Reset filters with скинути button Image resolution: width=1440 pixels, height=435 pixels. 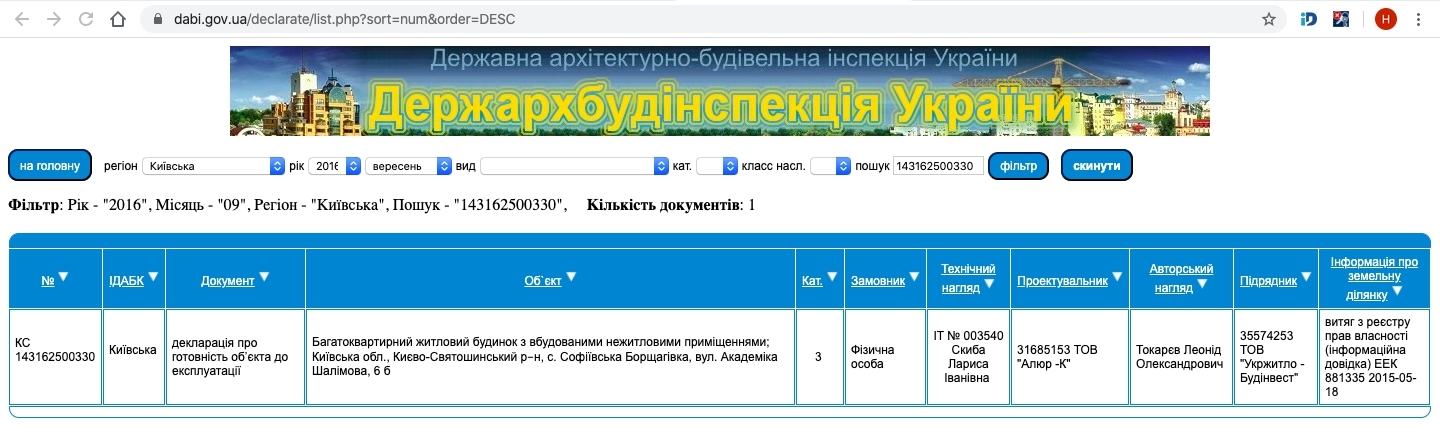coord(1097,165)
